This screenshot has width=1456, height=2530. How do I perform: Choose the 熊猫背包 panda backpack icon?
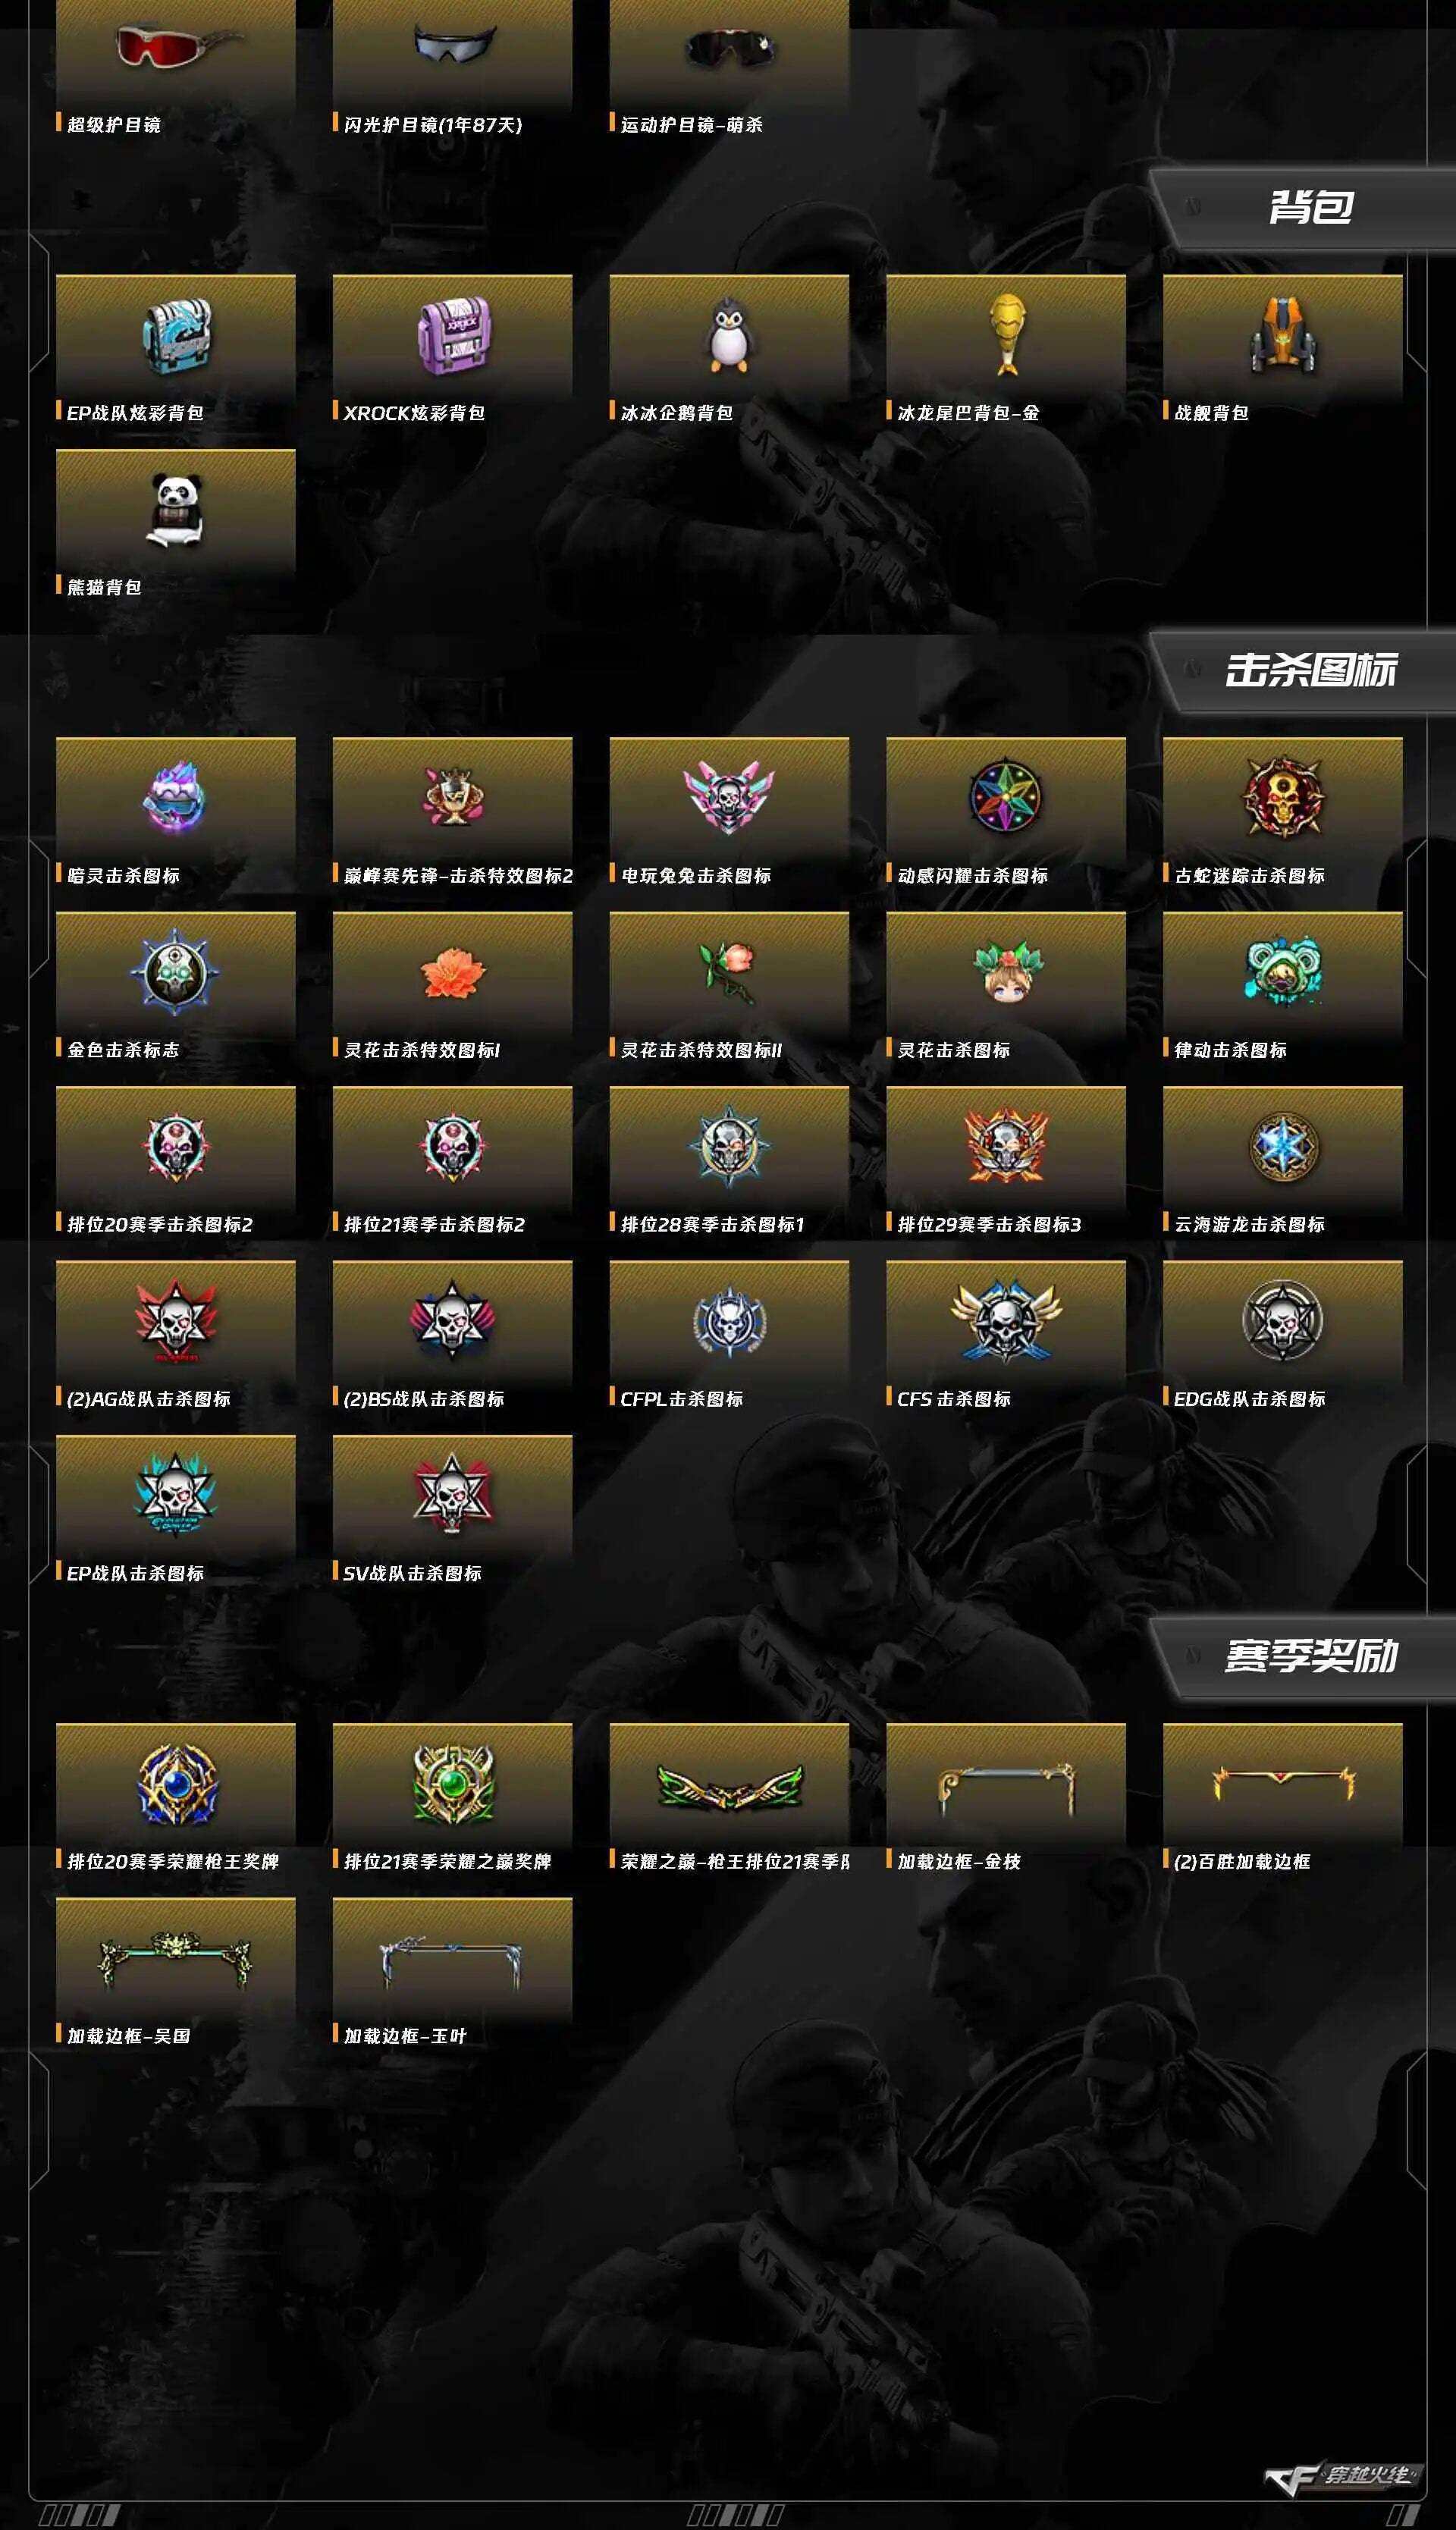[176, 510]
